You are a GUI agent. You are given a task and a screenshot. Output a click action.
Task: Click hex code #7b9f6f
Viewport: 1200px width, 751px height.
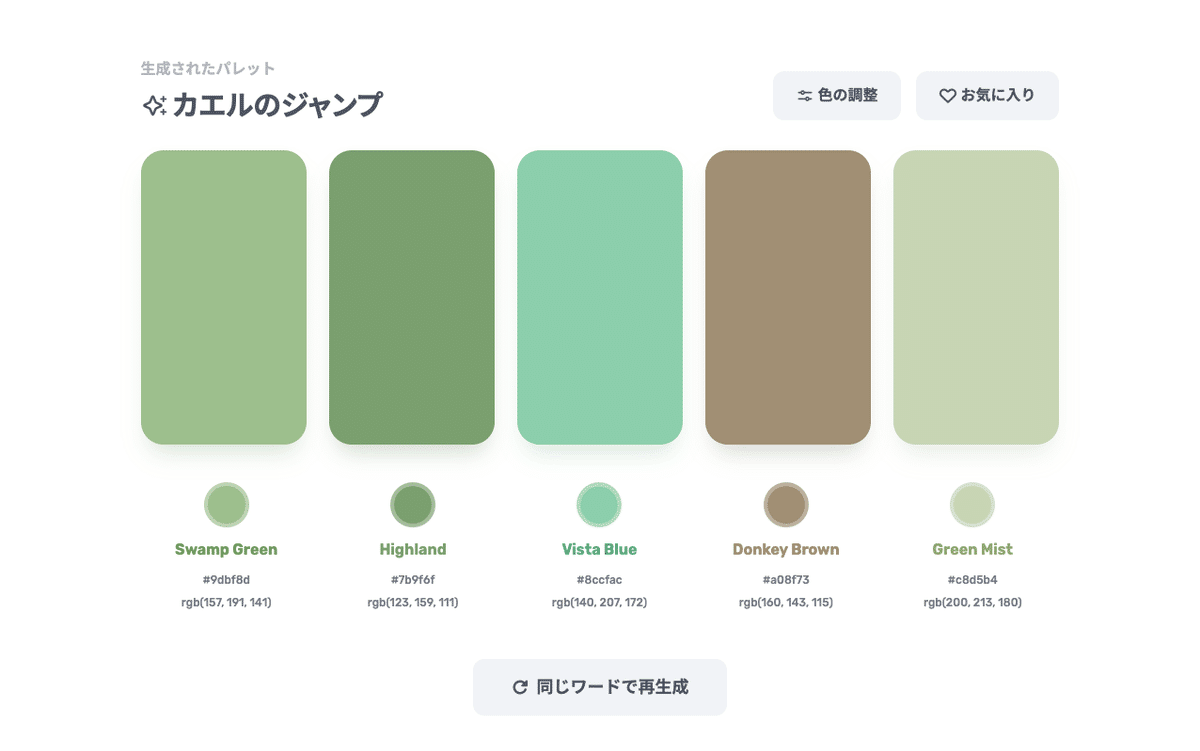[x=413, y=580]
